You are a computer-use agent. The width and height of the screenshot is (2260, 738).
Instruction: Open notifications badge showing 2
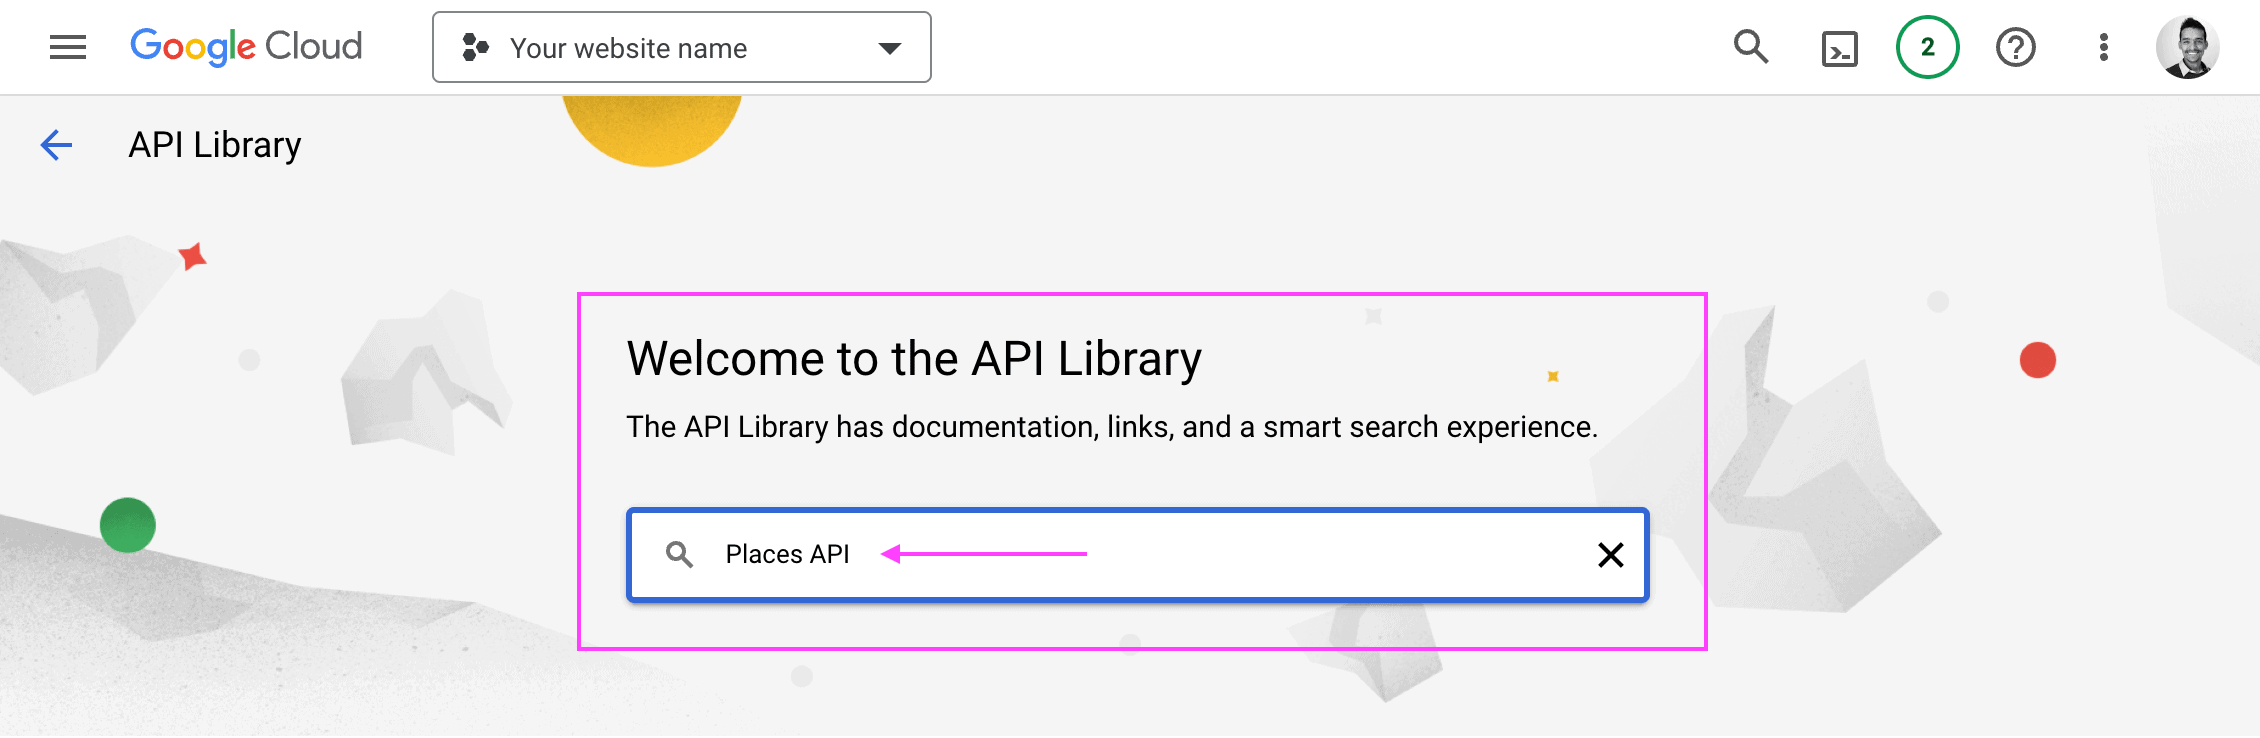[1927, 47]
